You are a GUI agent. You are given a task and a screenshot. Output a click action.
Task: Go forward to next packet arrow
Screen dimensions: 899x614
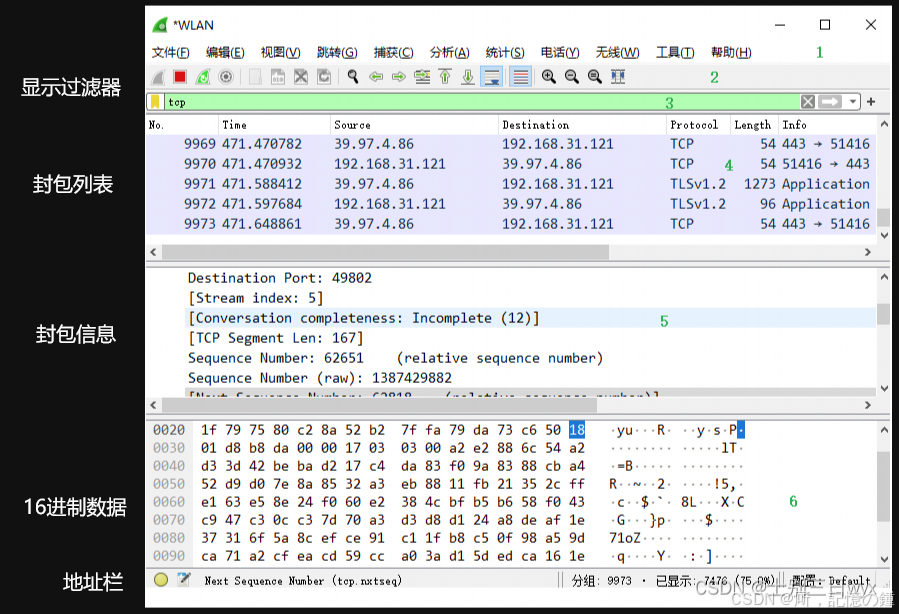click(x=399, y=77)
